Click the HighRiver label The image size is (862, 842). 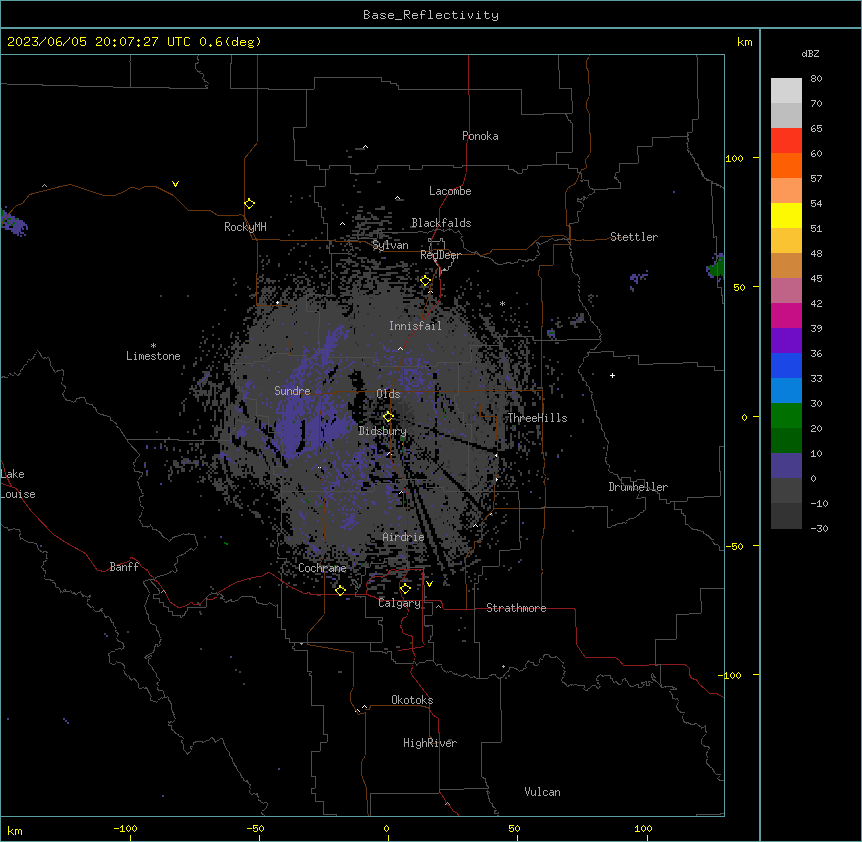point(430,743)
